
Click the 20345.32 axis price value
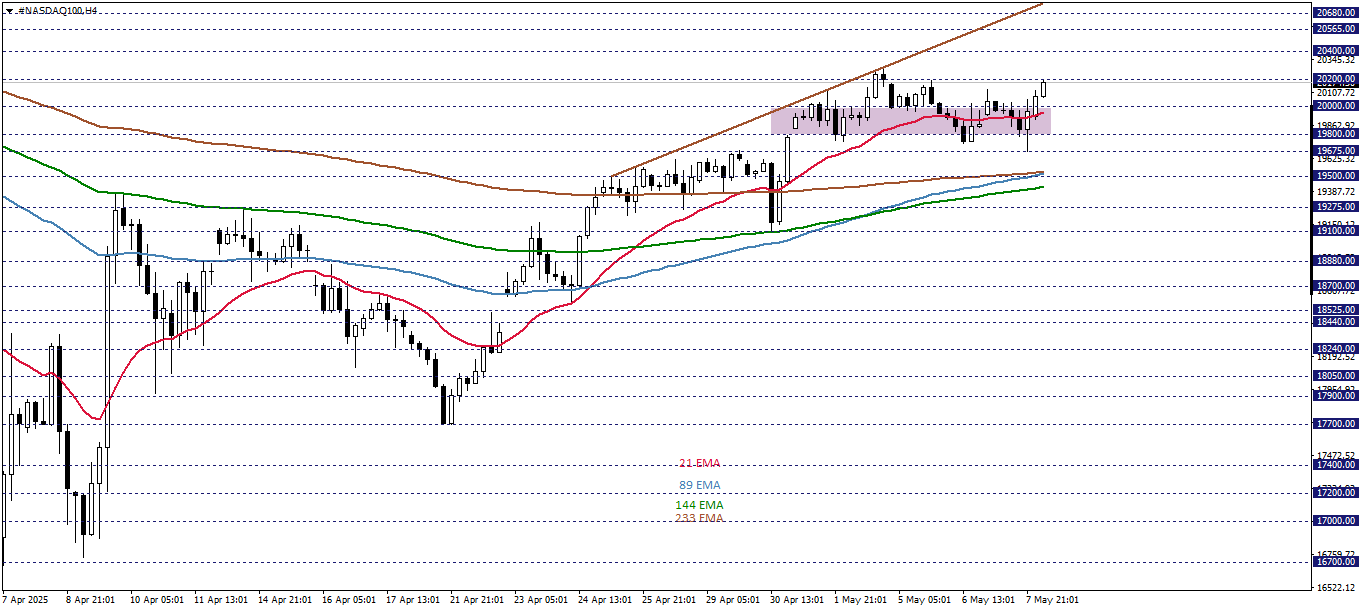pos(1336,61)
